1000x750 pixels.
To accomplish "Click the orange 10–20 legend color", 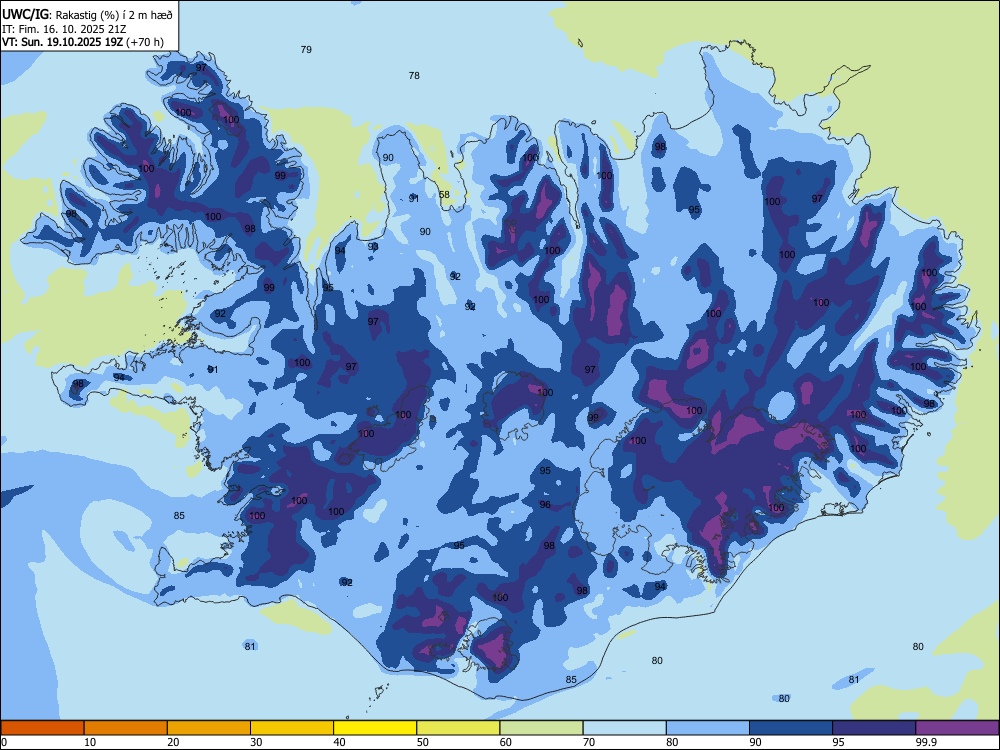I will [x=126, y=728].
